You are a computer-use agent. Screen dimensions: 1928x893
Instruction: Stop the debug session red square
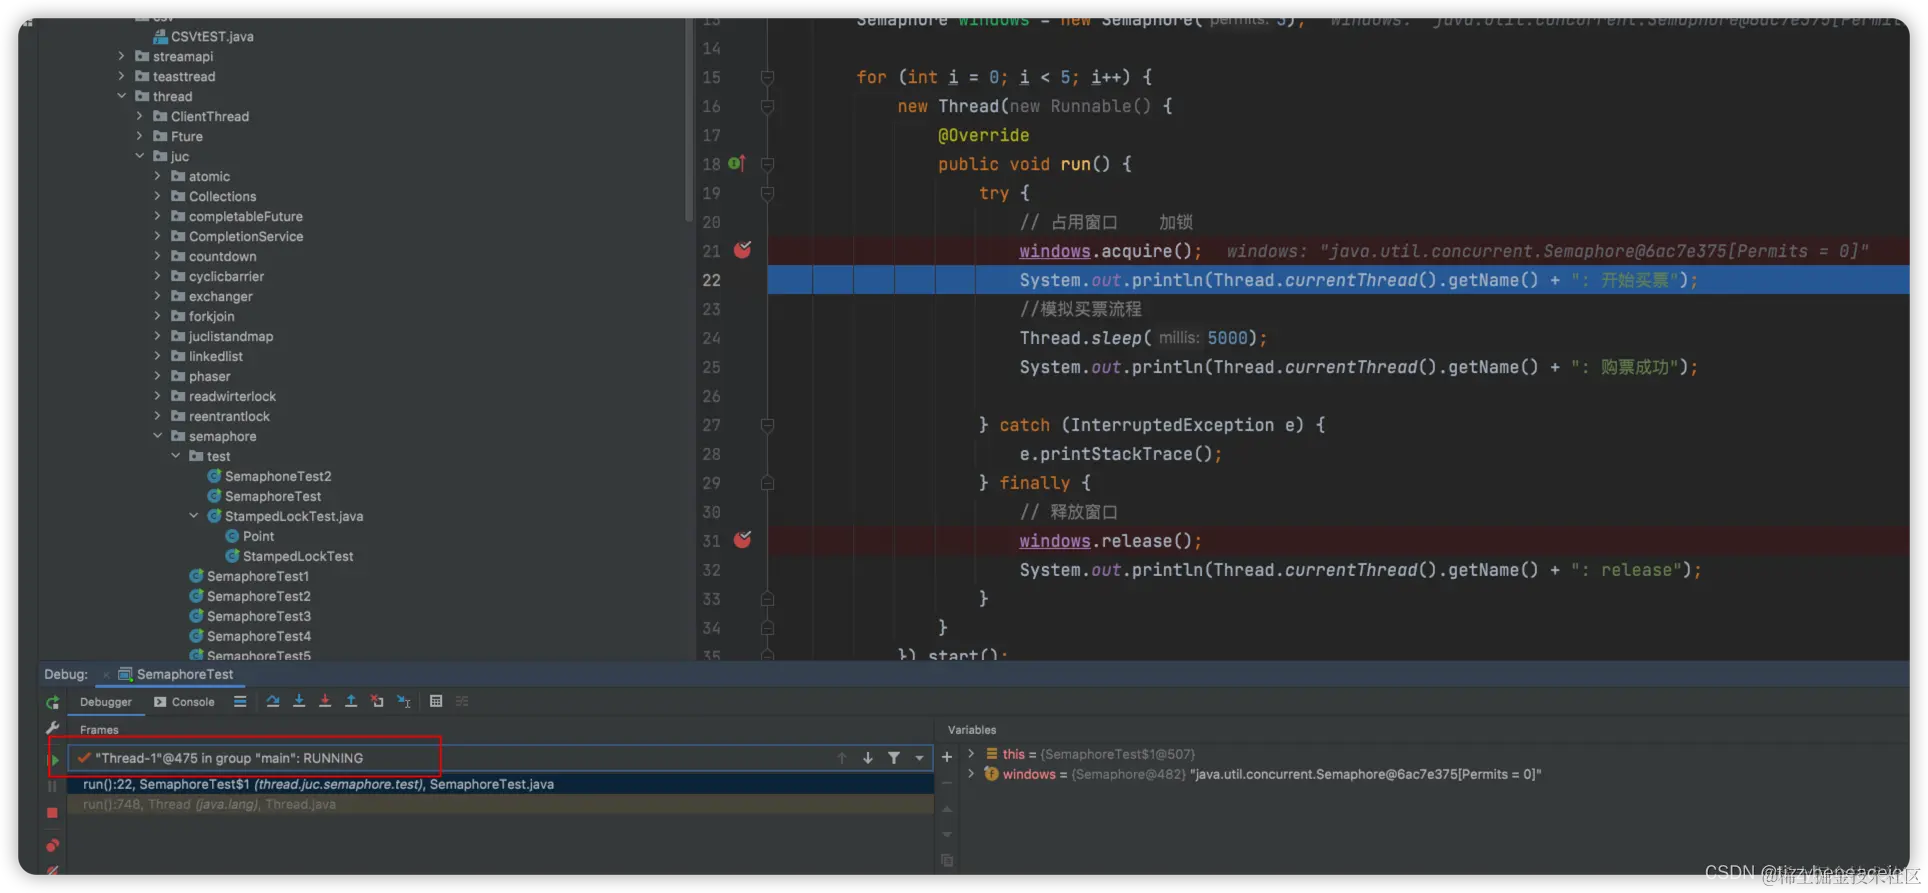point(53,813)
